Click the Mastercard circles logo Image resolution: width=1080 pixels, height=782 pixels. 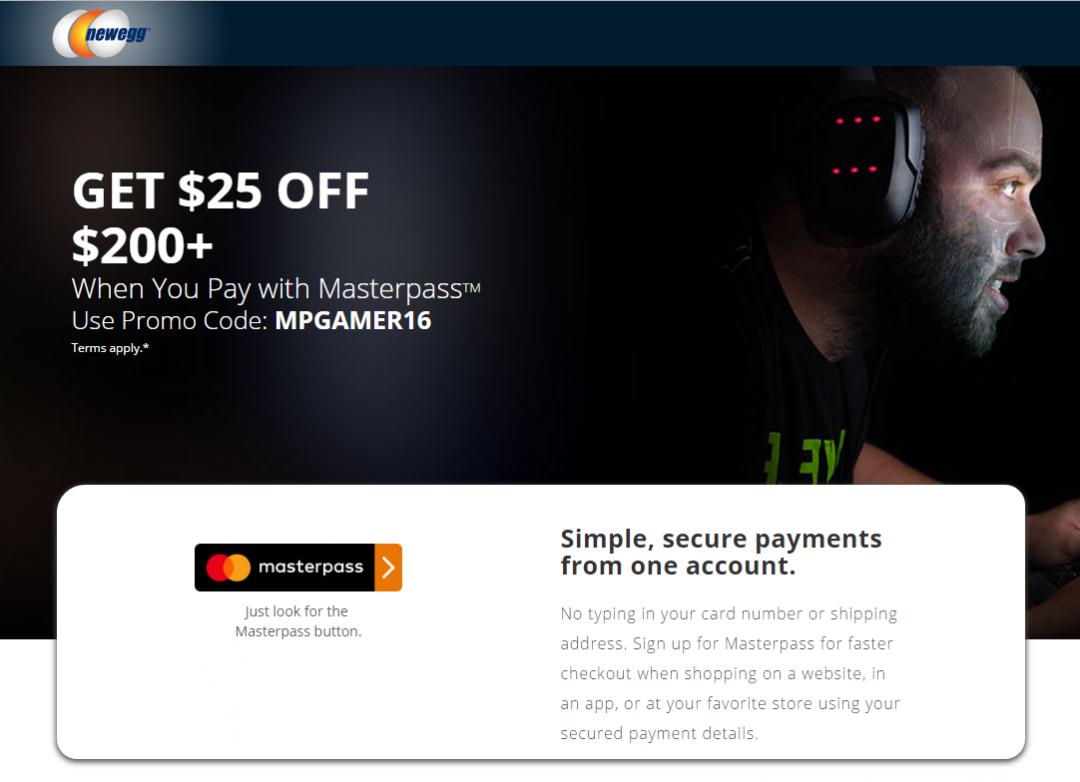click(x=228, y=568)
